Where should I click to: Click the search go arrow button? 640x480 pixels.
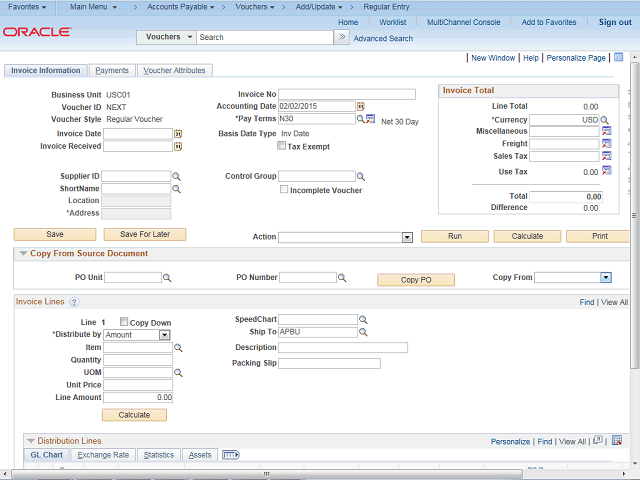point(341,37)
